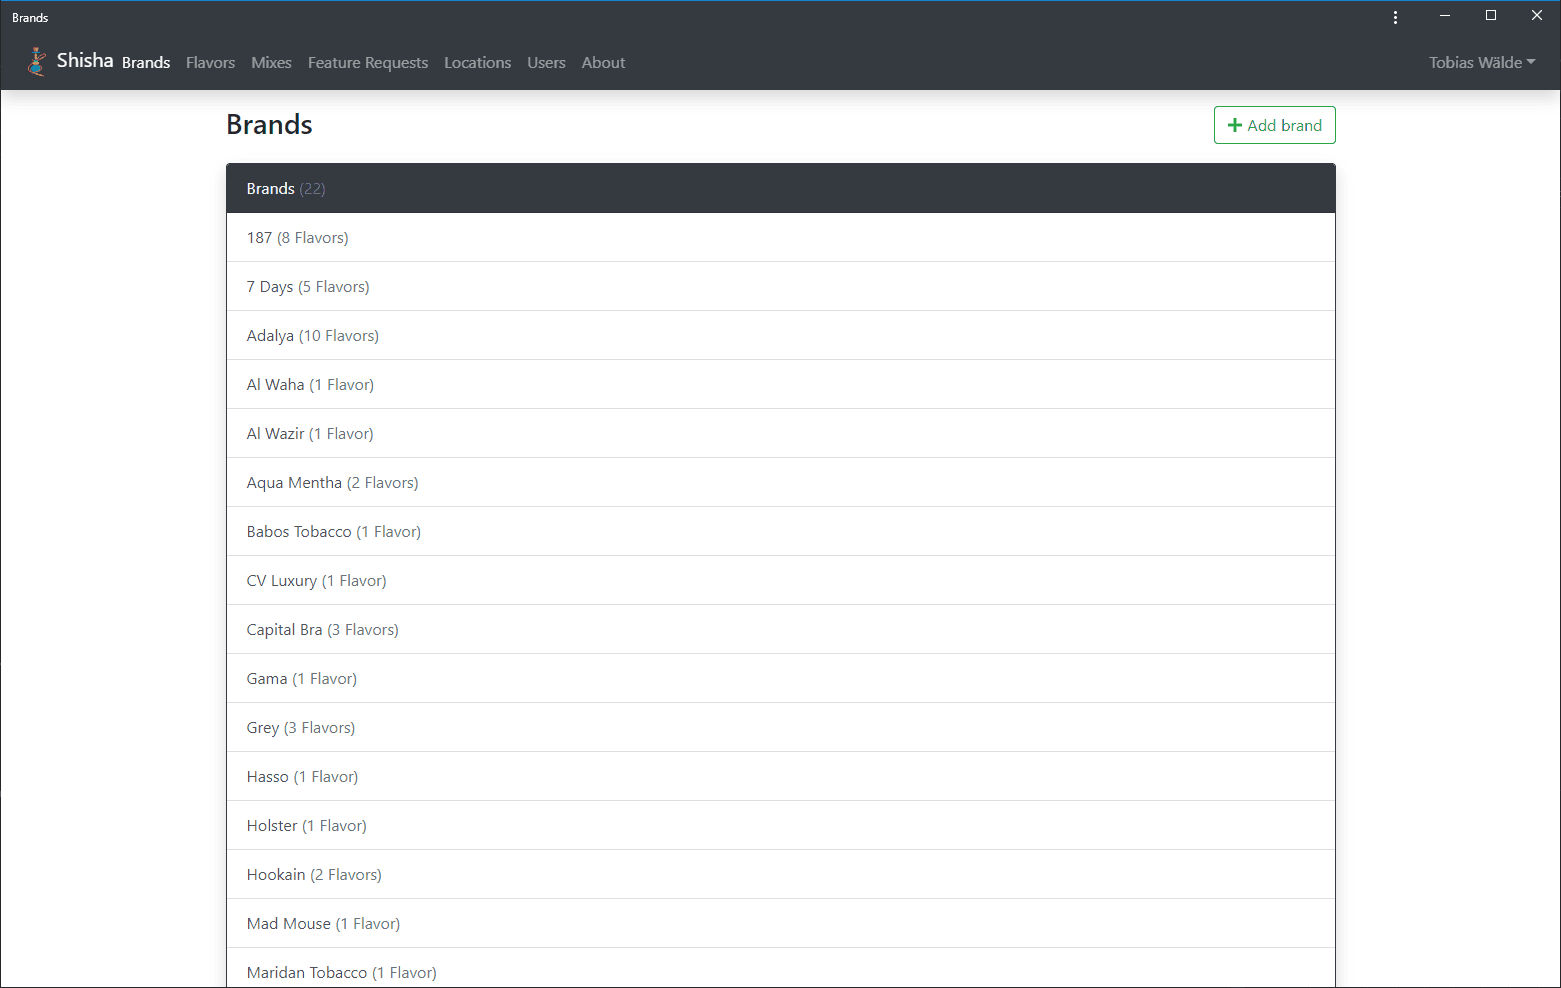Image resolution: width=1561 pixels, height=988 pixels.
Task: Open the Brands nav item
Action: 146,62
